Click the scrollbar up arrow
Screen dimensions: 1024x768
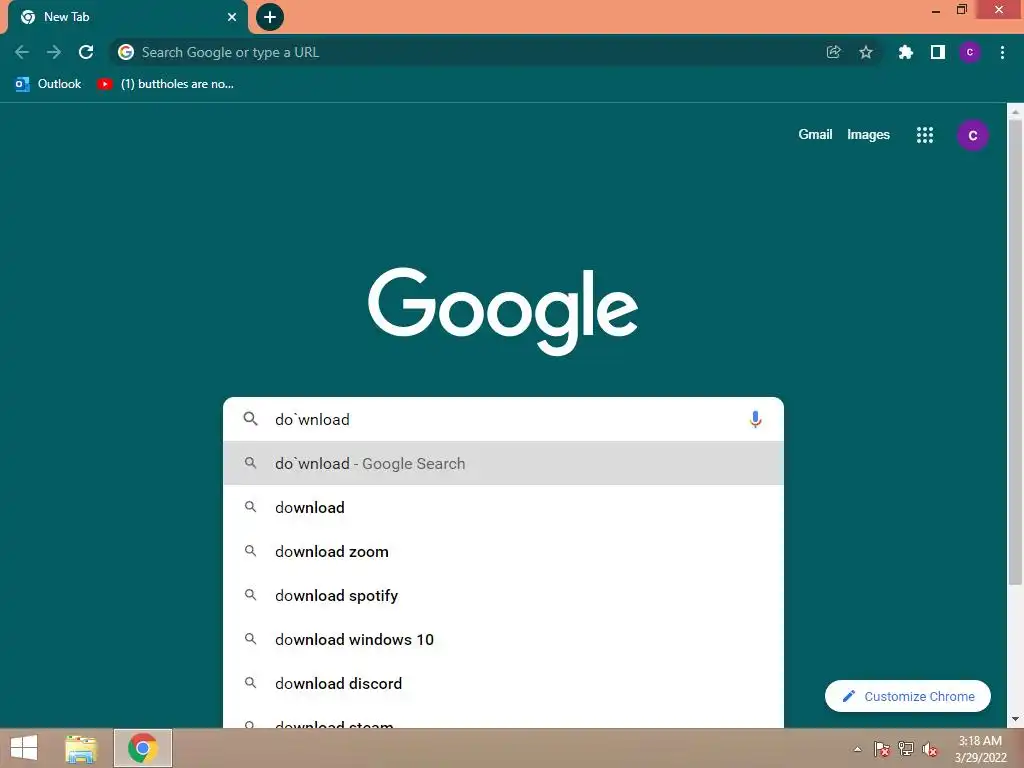[1015, 112]
